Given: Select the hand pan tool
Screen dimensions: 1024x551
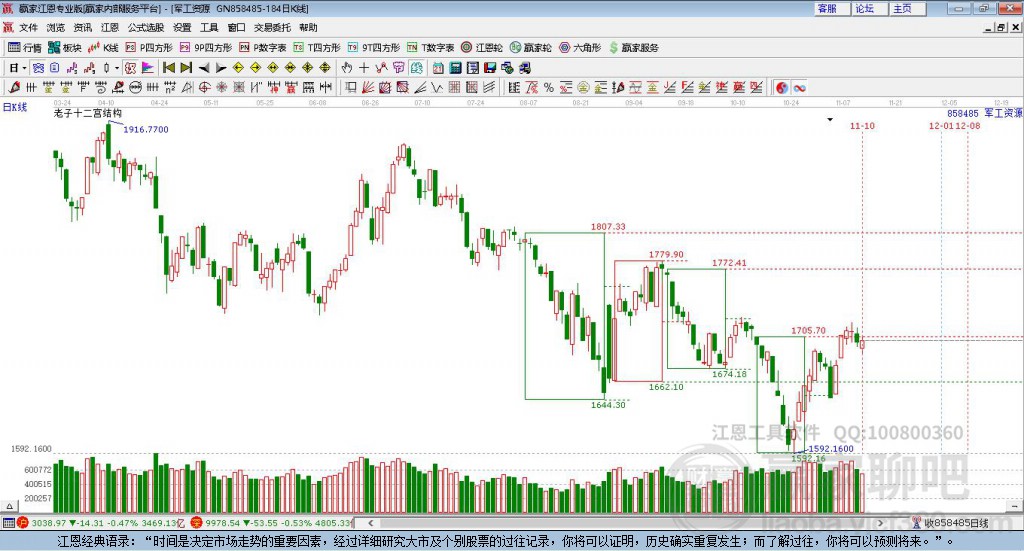Looking at the screenshot, I should click(346, 68).
